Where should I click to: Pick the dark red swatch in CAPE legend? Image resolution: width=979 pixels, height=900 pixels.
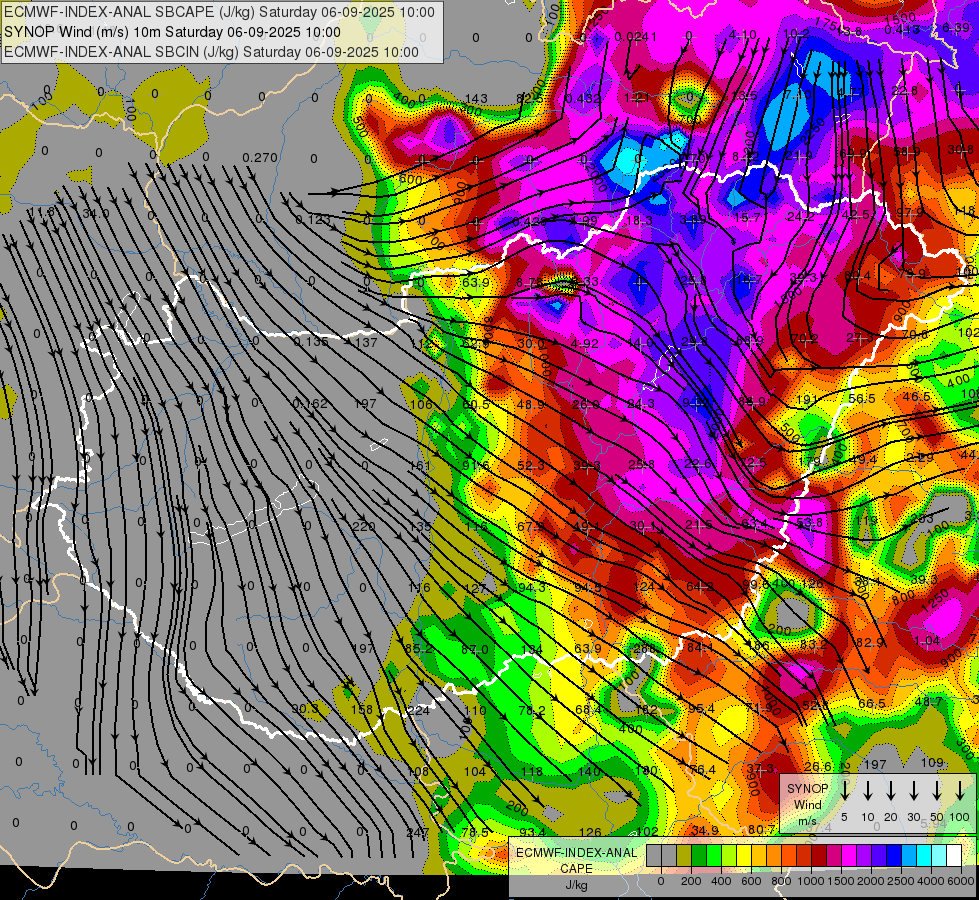(x=819, y=856)
